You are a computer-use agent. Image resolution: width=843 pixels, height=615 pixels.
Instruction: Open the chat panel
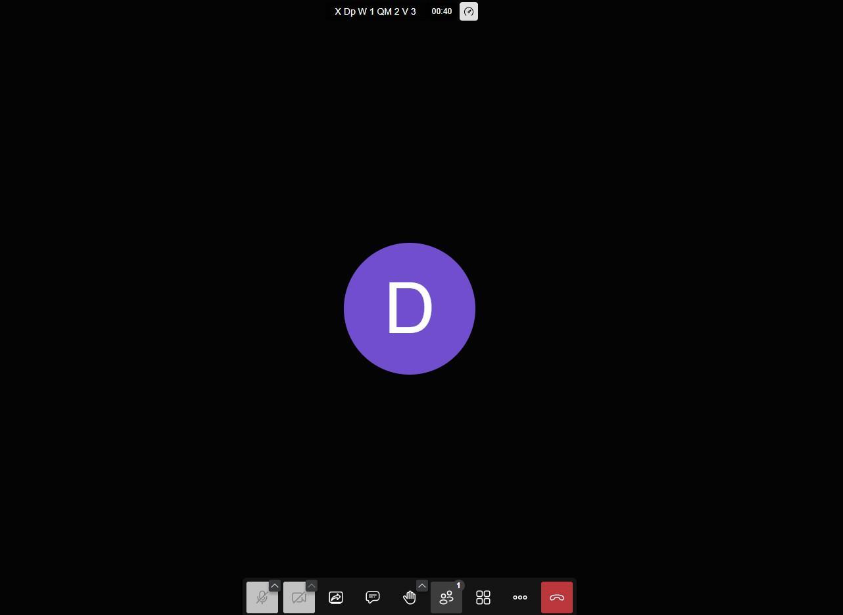(x=373, y=597)
